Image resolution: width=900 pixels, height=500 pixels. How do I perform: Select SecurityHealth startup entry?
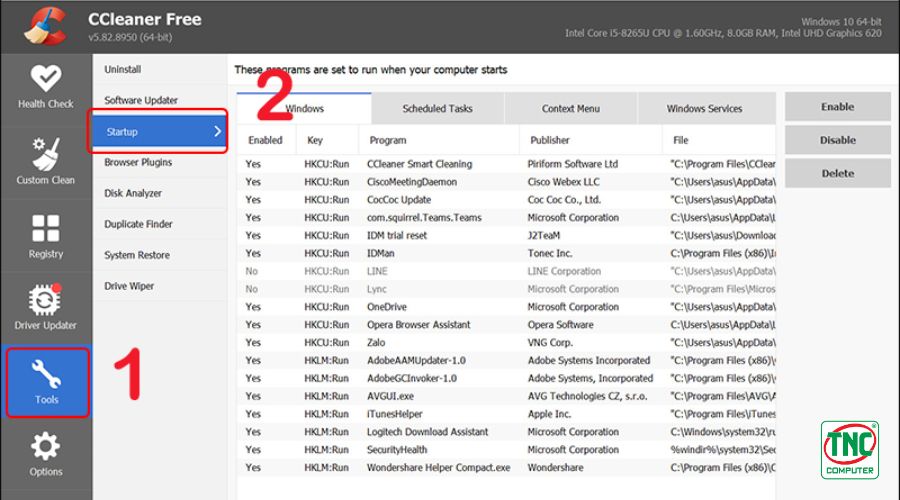coord(506,449)
